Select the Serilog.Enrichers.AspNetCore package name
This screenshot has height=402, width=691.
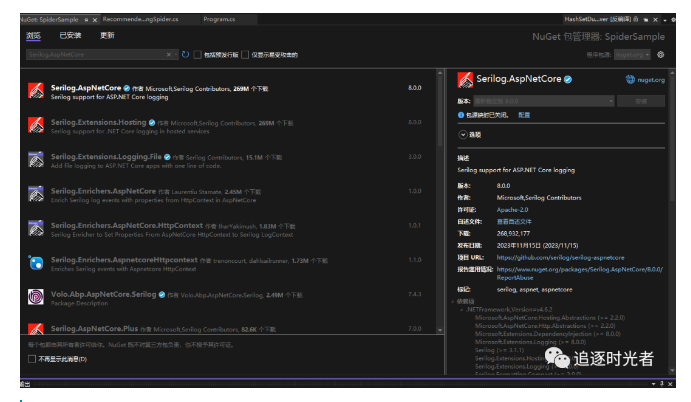pos(103,191)
